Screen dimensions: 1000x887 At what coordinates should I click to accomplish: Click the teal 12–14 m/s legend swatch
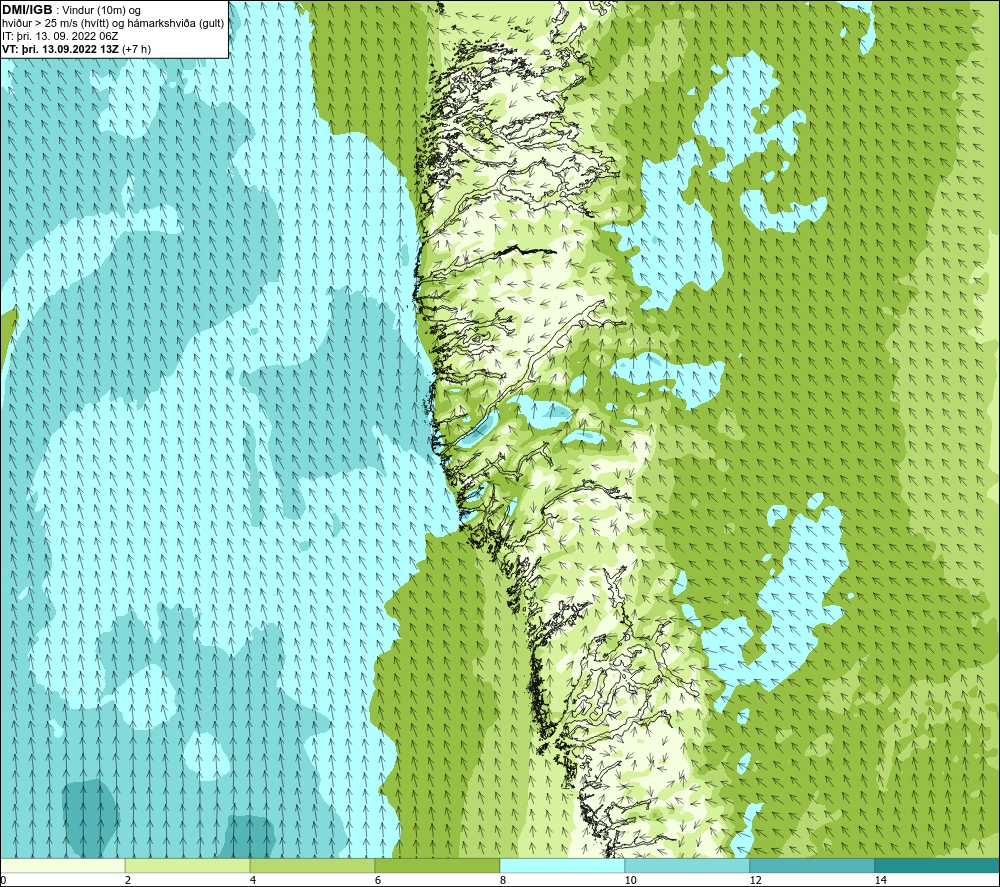812,866
